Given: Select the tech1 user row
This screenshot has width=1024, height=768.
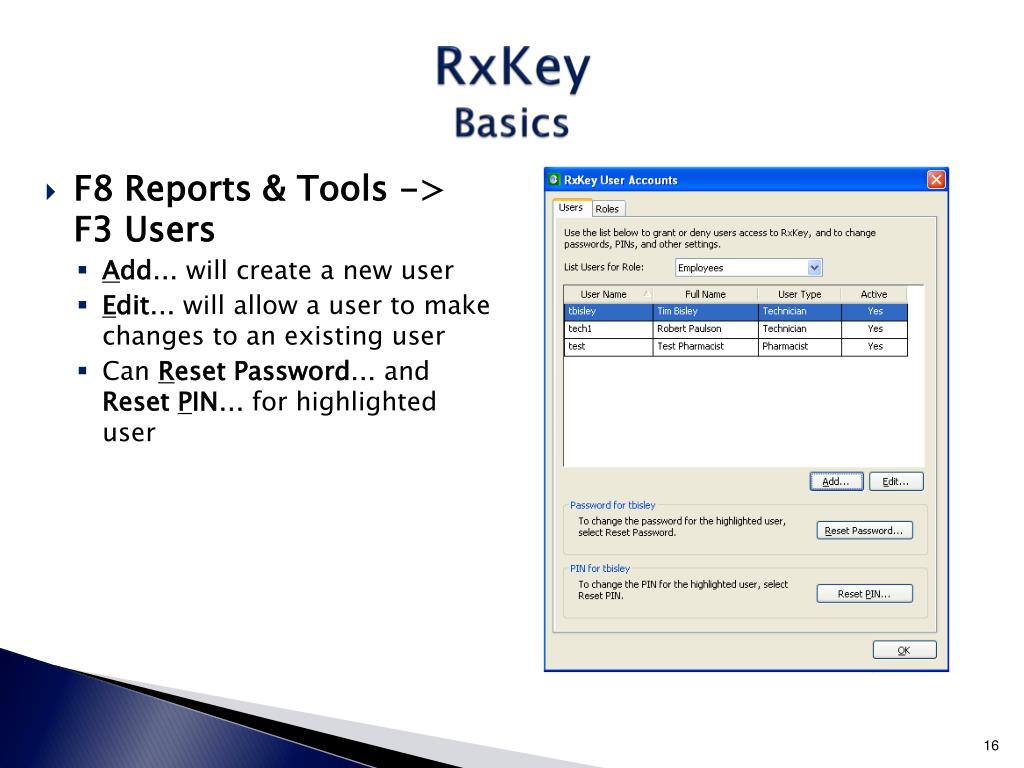Looking at the screenshot, I should (x=735, y=329).
